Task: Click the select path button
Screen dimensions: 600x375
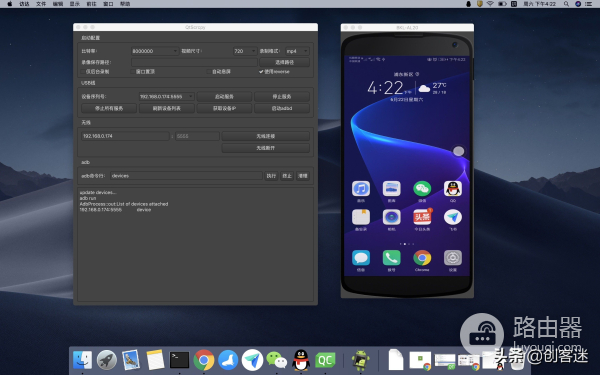Action: [284, 62]
